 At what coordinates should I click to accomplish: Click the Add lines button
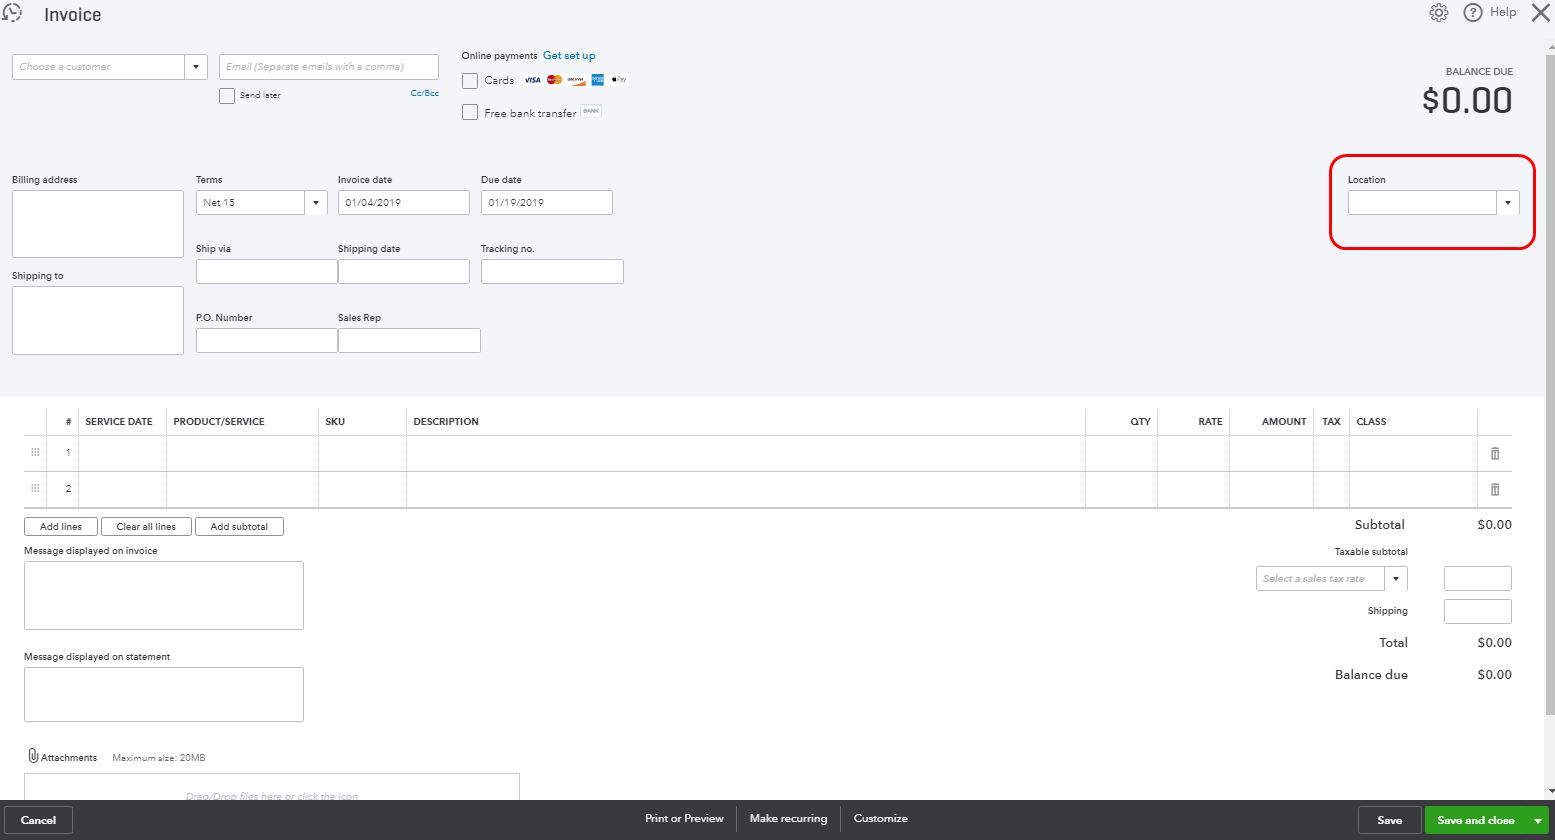point(61,526)
